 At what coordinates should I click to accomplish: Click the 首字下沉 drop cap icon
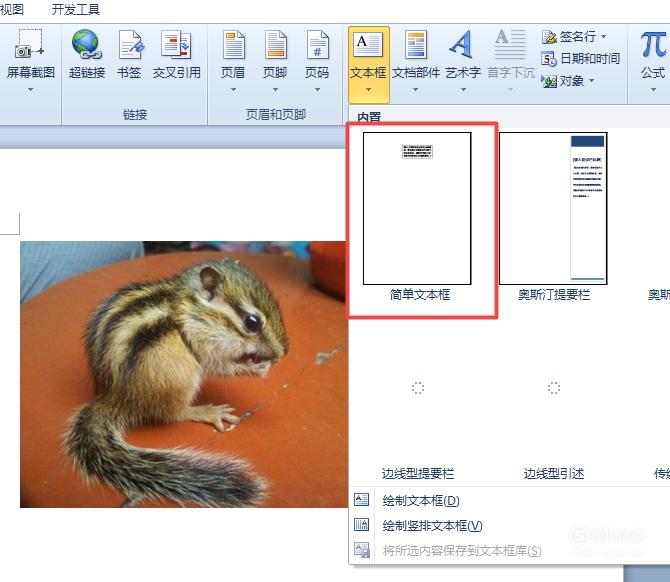pyautogui.click(x=510, y=44)
